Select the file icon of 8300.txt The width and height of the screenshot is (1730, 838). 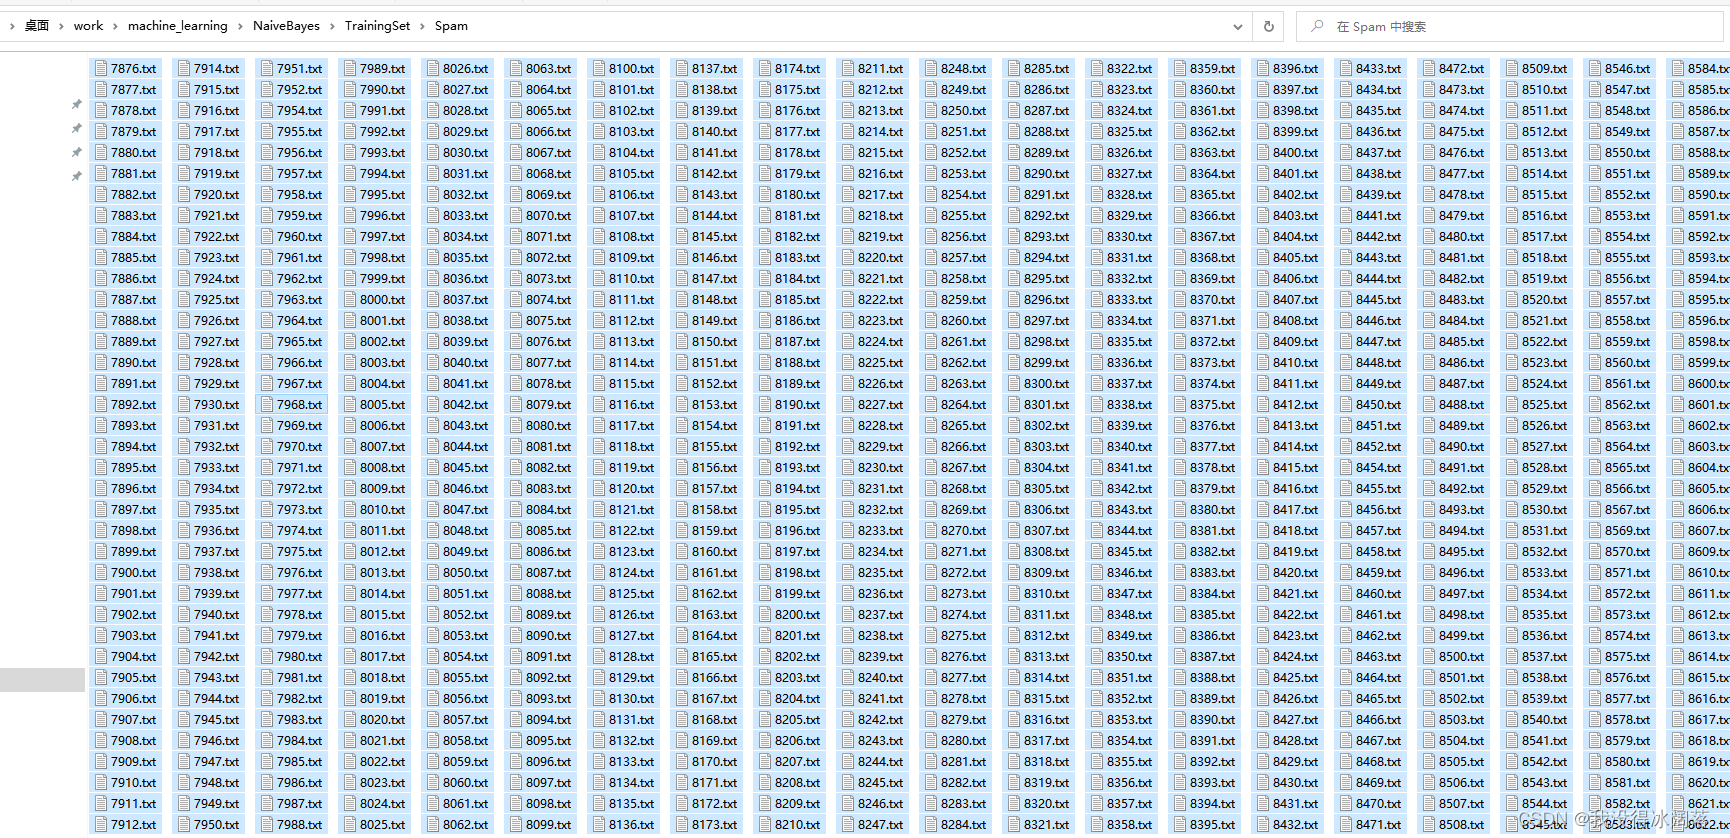tap(1014, 384)
